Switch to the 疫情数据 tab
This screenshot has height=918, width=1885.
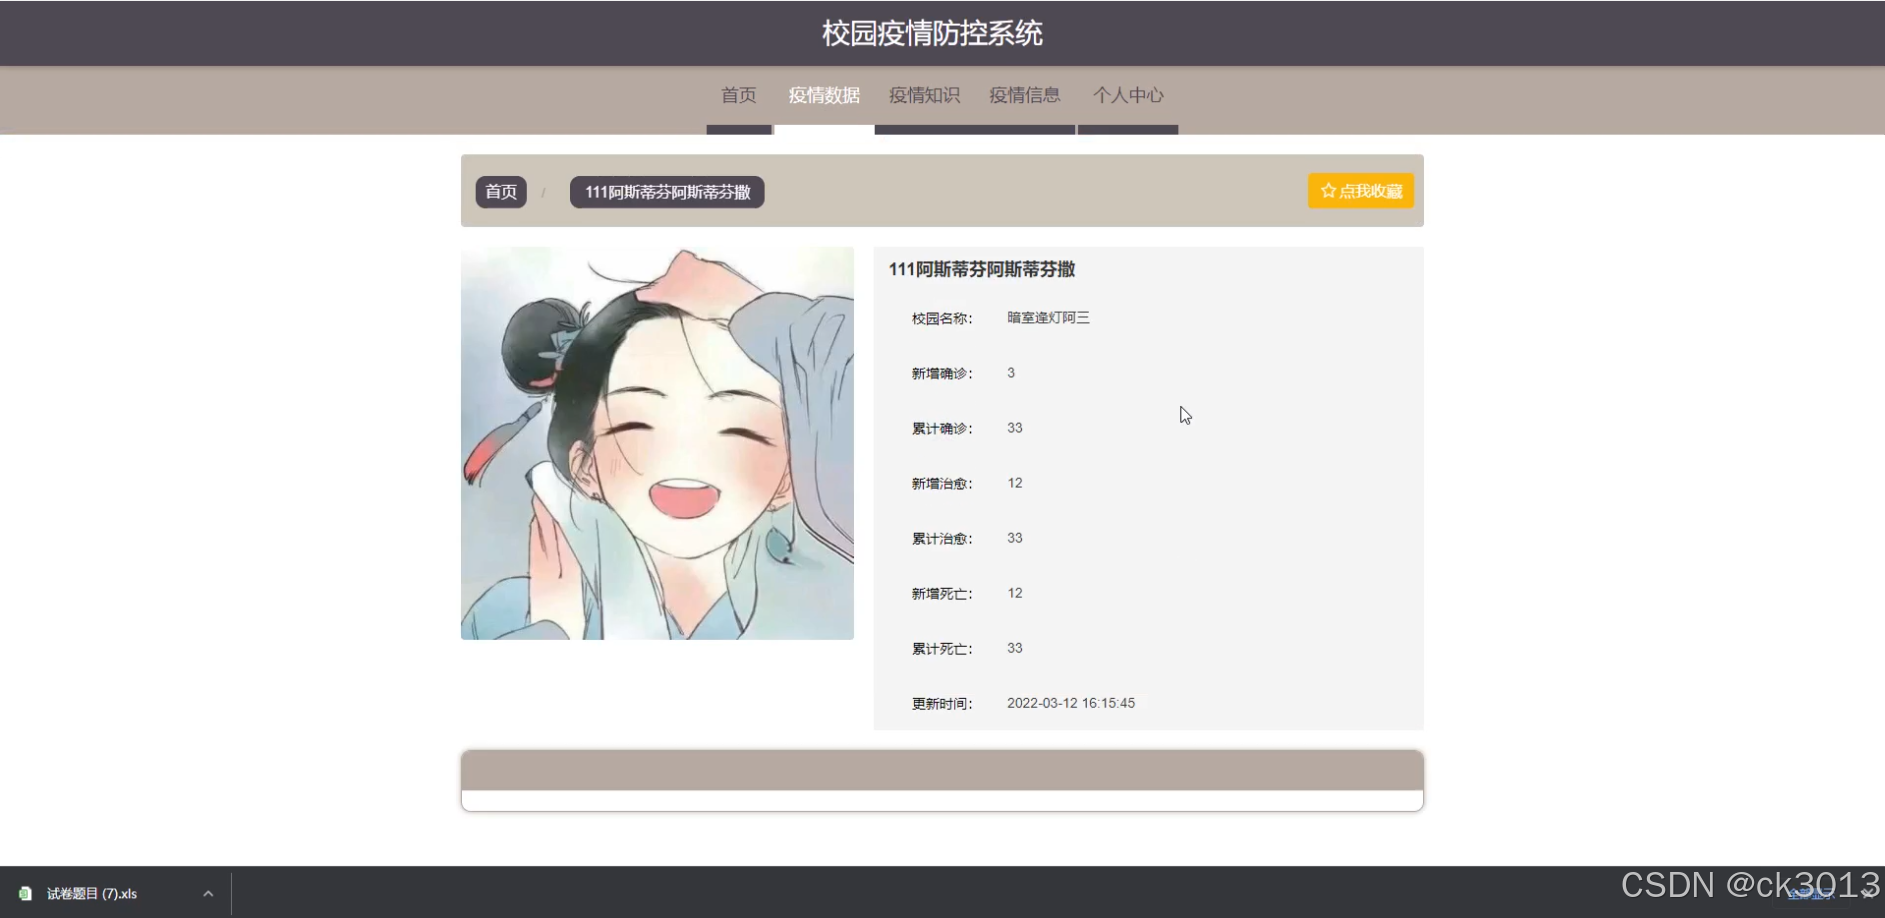click(824, 96)
